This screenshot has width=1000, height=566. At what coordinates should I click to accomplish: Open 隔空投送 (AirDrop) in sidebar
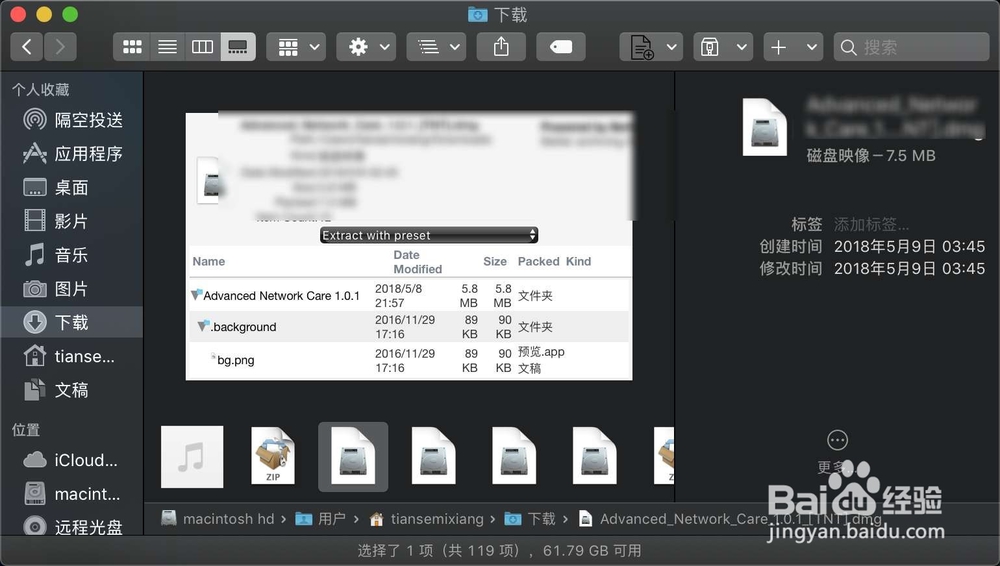72,120
